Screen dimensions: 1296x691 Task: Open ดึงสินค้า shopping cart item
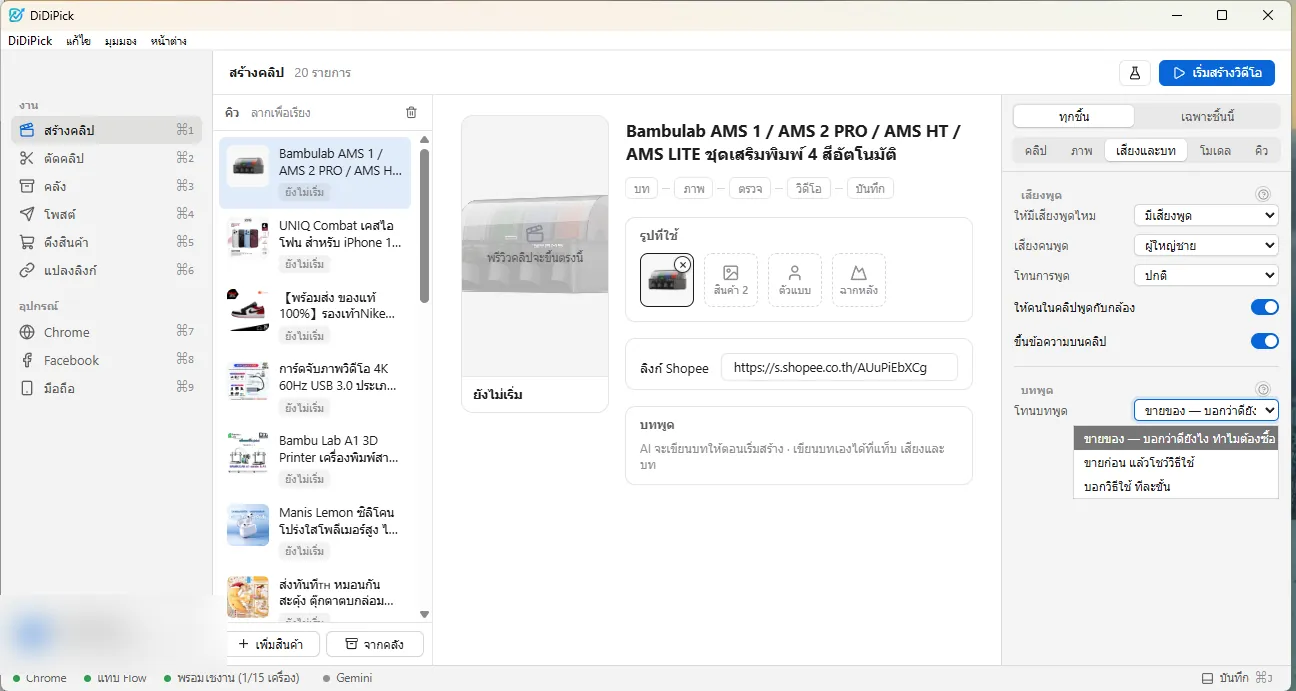[106, 242]
